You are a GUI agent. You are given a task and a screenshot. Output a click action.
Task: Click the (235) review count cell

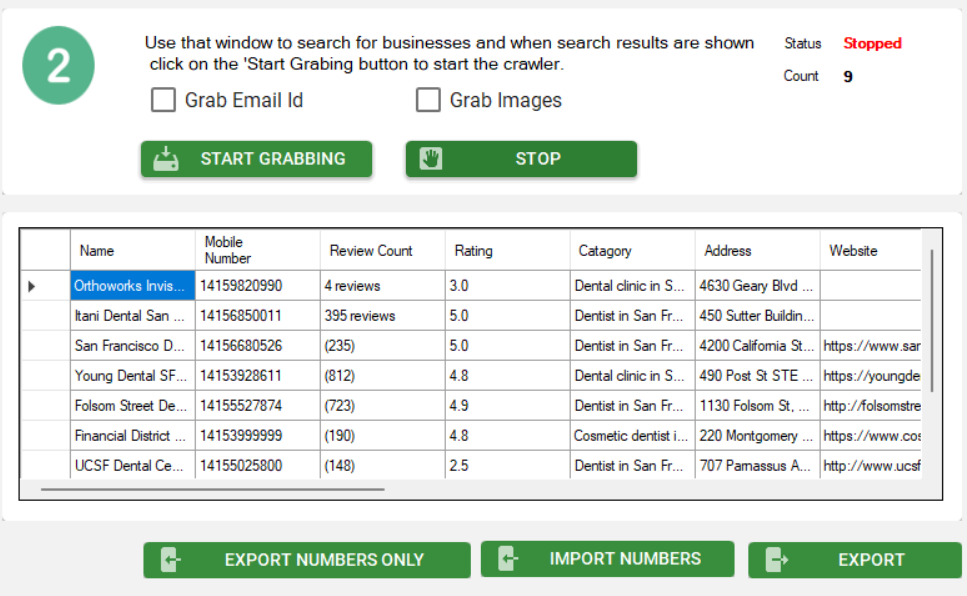(x=383, y=346)
